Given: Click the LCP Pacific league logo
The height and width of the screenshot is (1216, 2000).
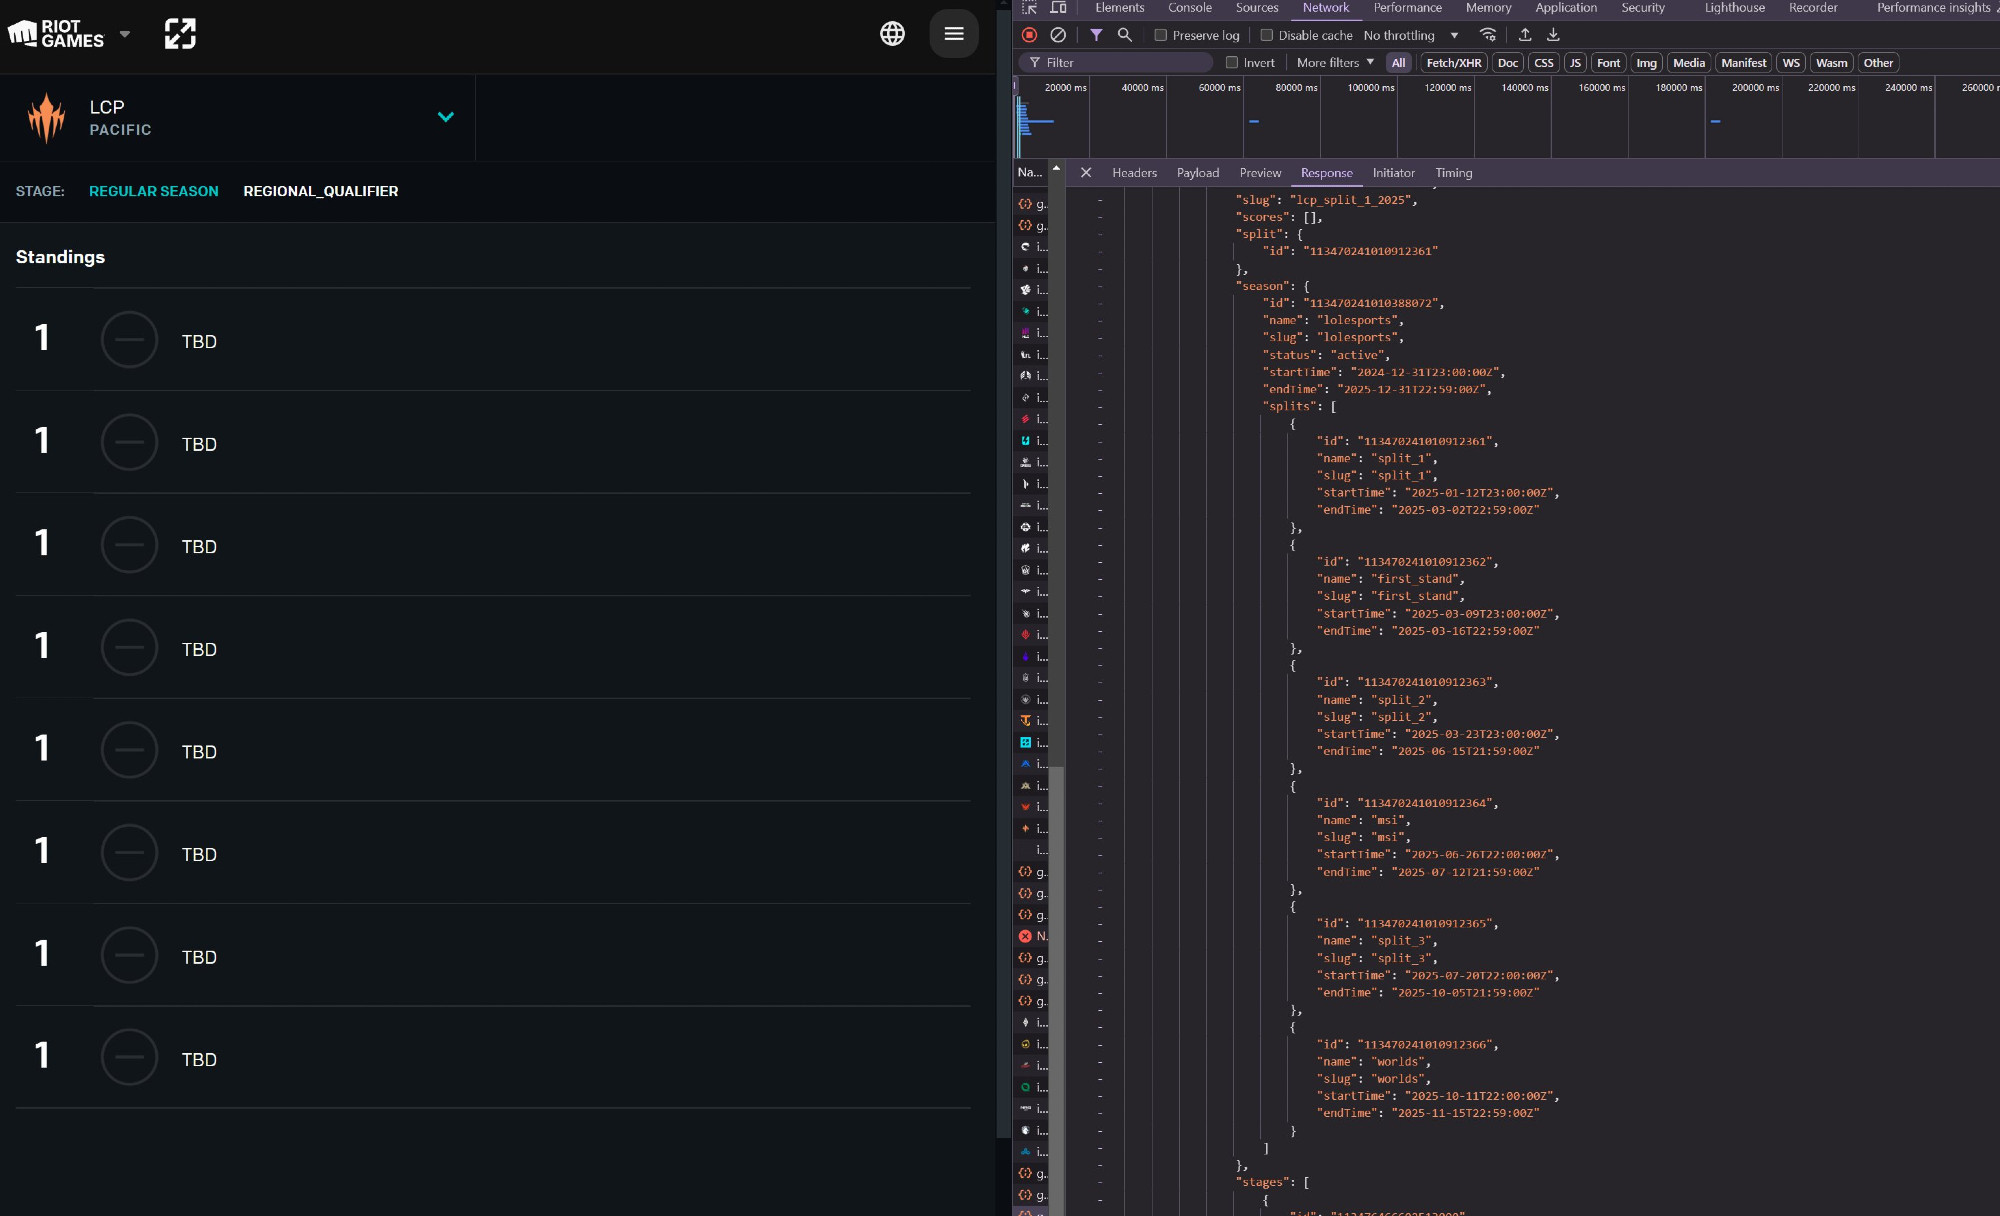Looking at the screenshot, I should coord(46,118).
